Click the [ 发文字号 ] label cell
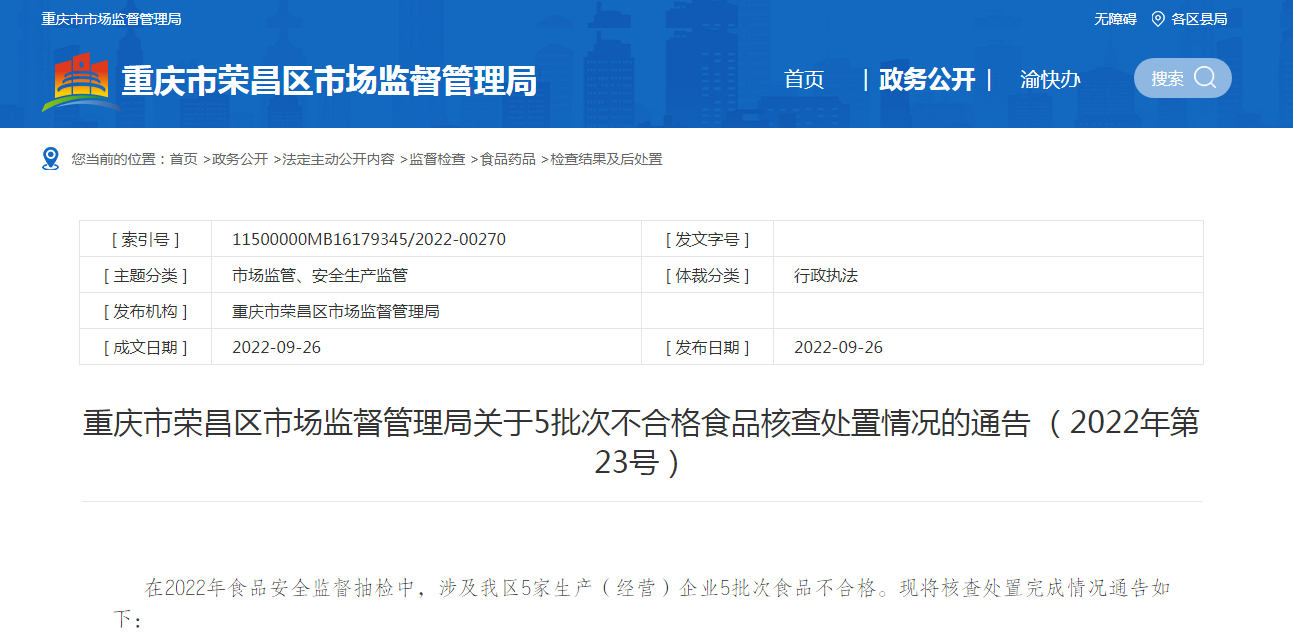The image size is (1293, 640). pos(708,239)
